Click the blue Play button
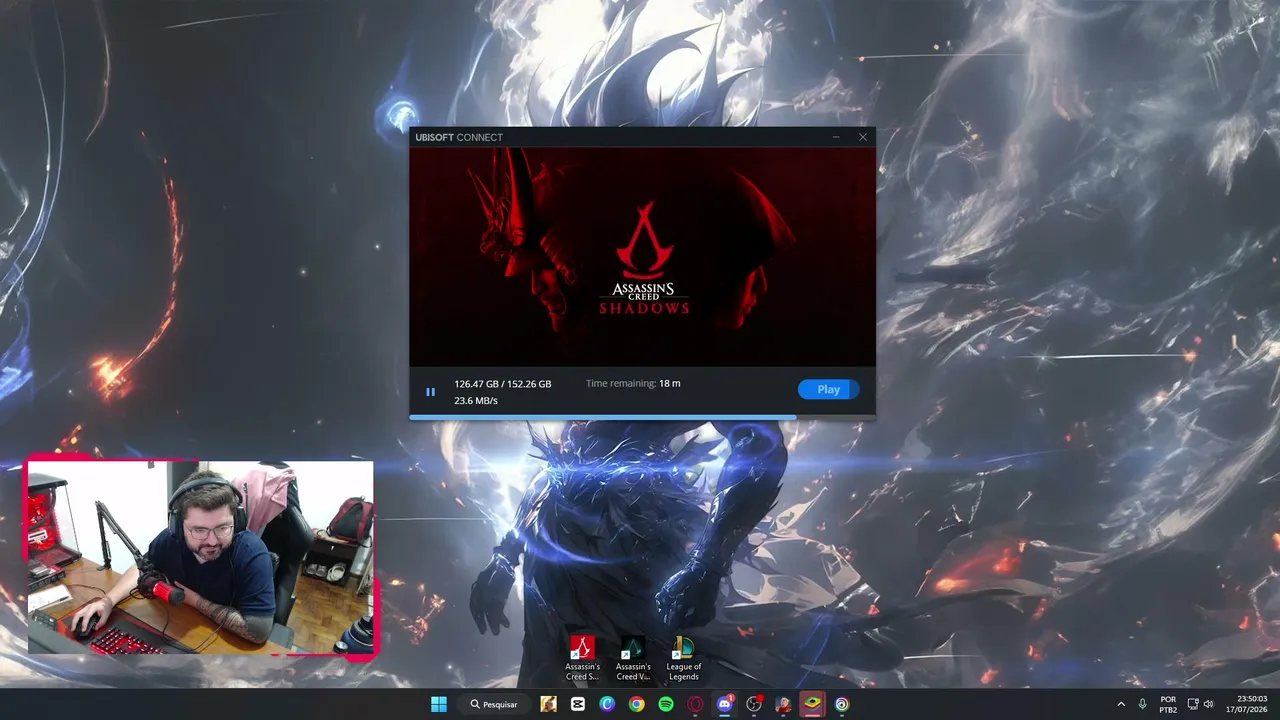Screen dimensions: 1280x720 click(x=828, y=390)
